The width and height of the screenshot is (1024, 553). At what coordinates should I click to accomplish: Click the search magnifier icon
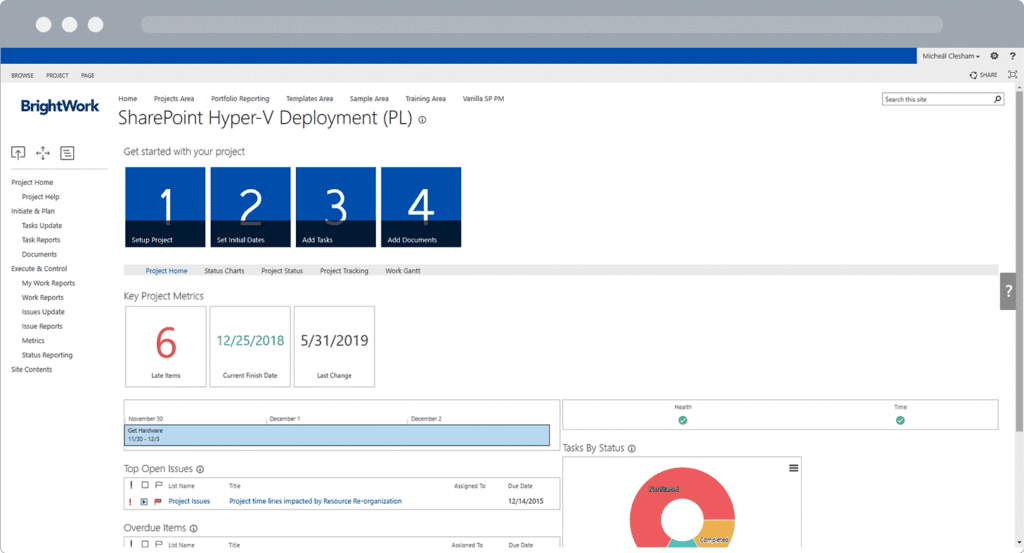(x=997, y=99)
